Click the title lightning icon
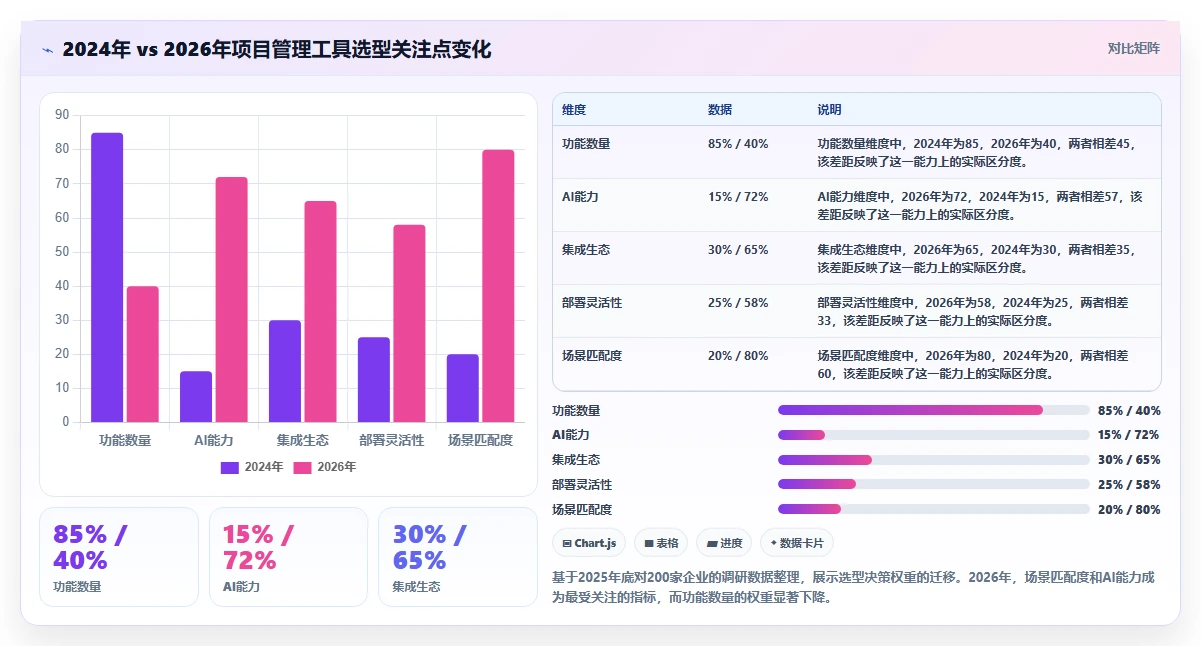This screenshot has width=1201, height=646. [47, 49]
